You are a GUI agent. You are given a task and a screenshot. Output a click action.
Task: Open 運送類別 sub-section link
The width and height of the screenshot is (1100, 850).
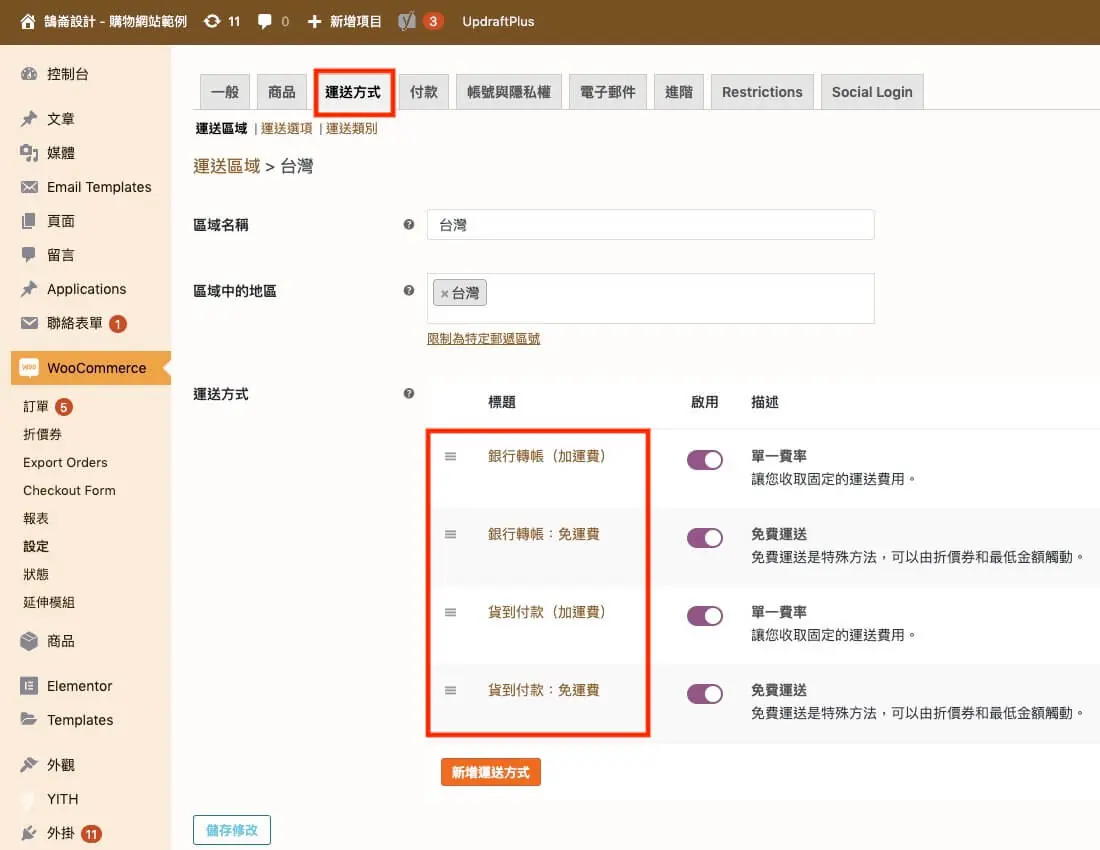[x=351, y=128]
